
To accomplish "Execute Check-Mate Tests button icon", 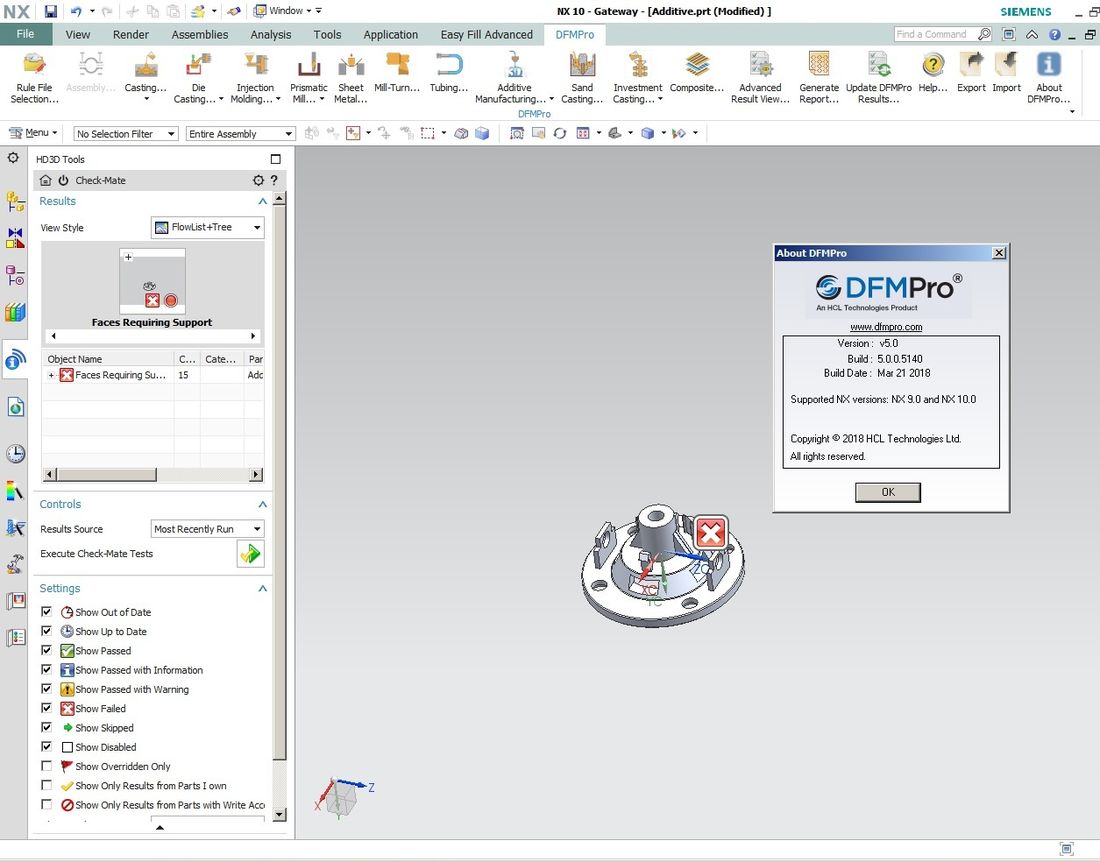I will [250, 553].
